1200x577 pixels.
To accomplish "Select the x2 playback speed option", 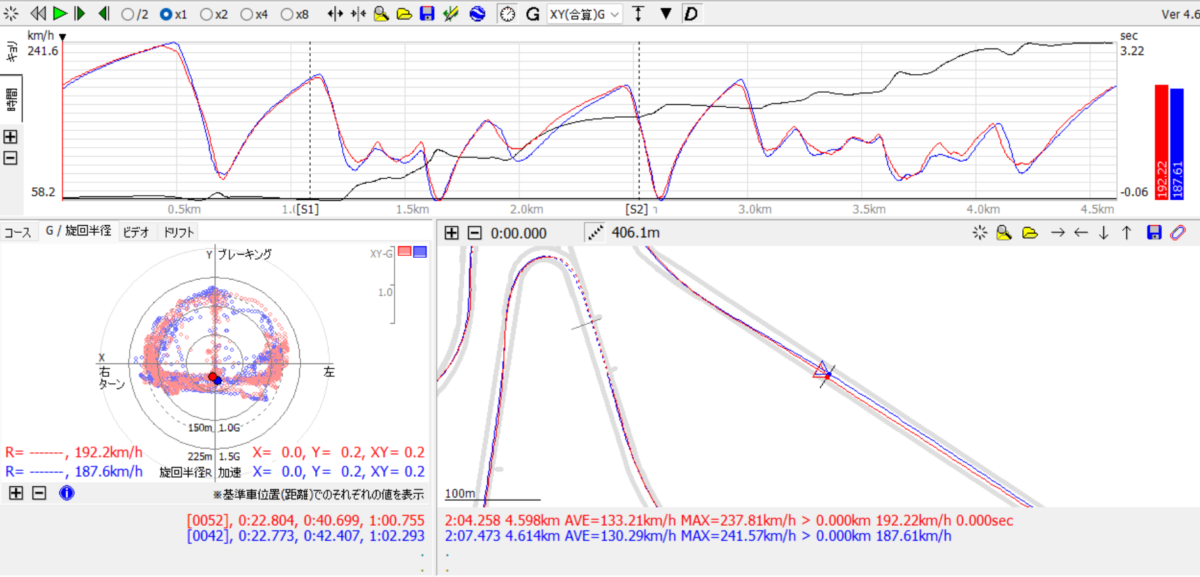I will tap(207, 15).
